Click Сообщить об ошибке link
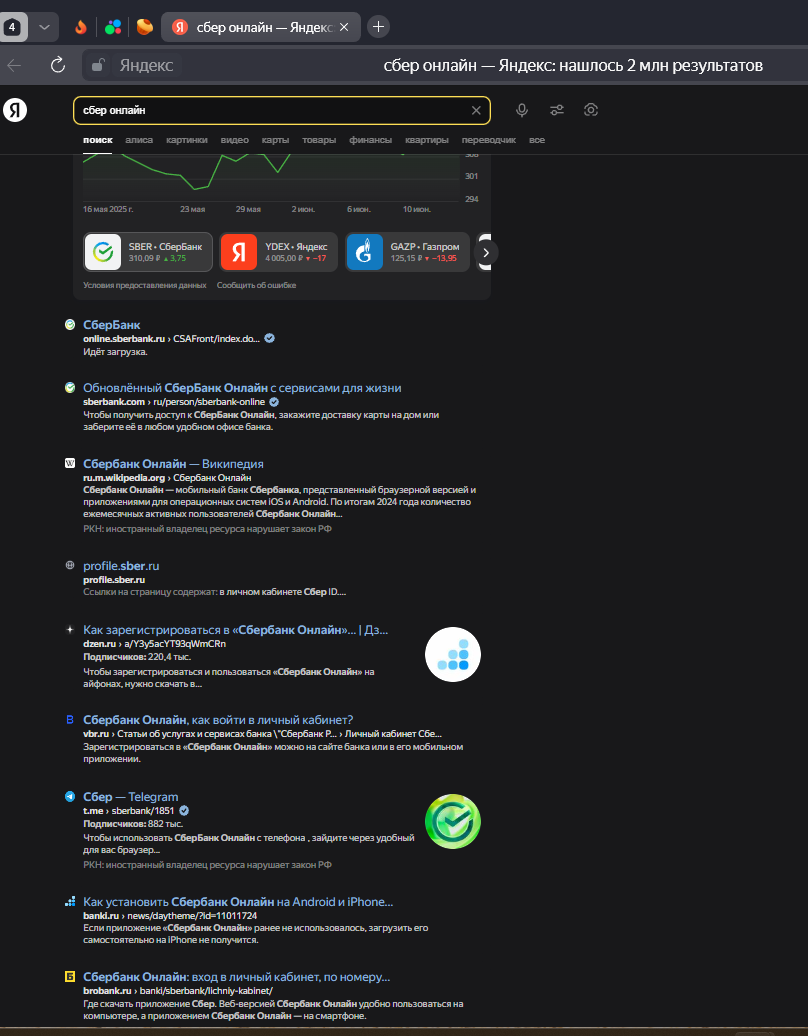808x1036 pixels. click(x=256, y=285)
